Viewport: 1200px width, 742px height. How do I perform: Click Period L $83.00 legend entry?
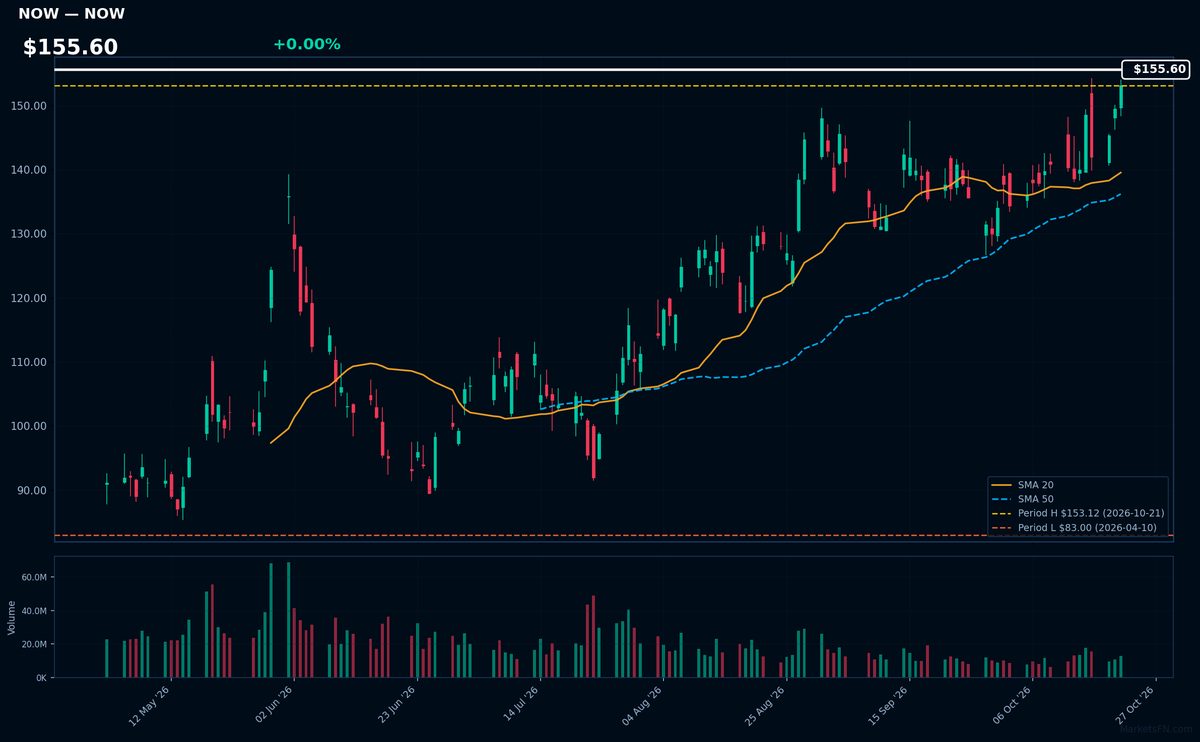1076,527
